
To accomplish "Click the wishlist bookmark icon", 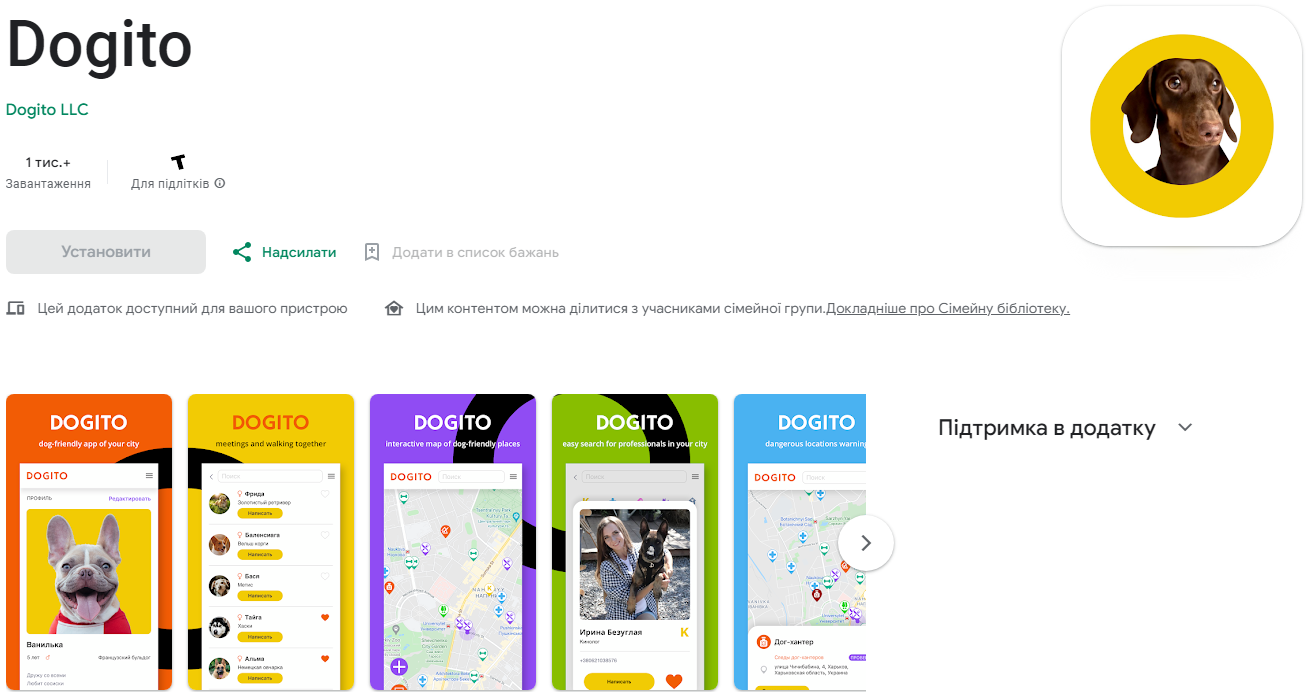I will pyautogui.click(x=372, y=252).
